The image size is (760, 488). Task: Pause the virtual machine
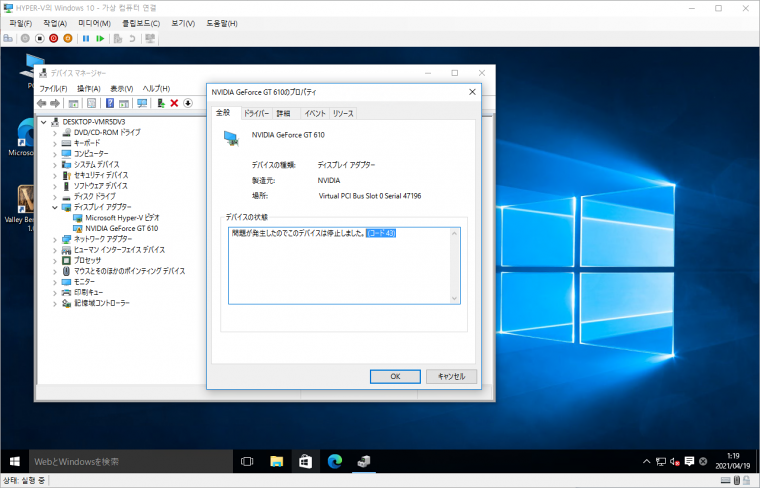(86, 38)
